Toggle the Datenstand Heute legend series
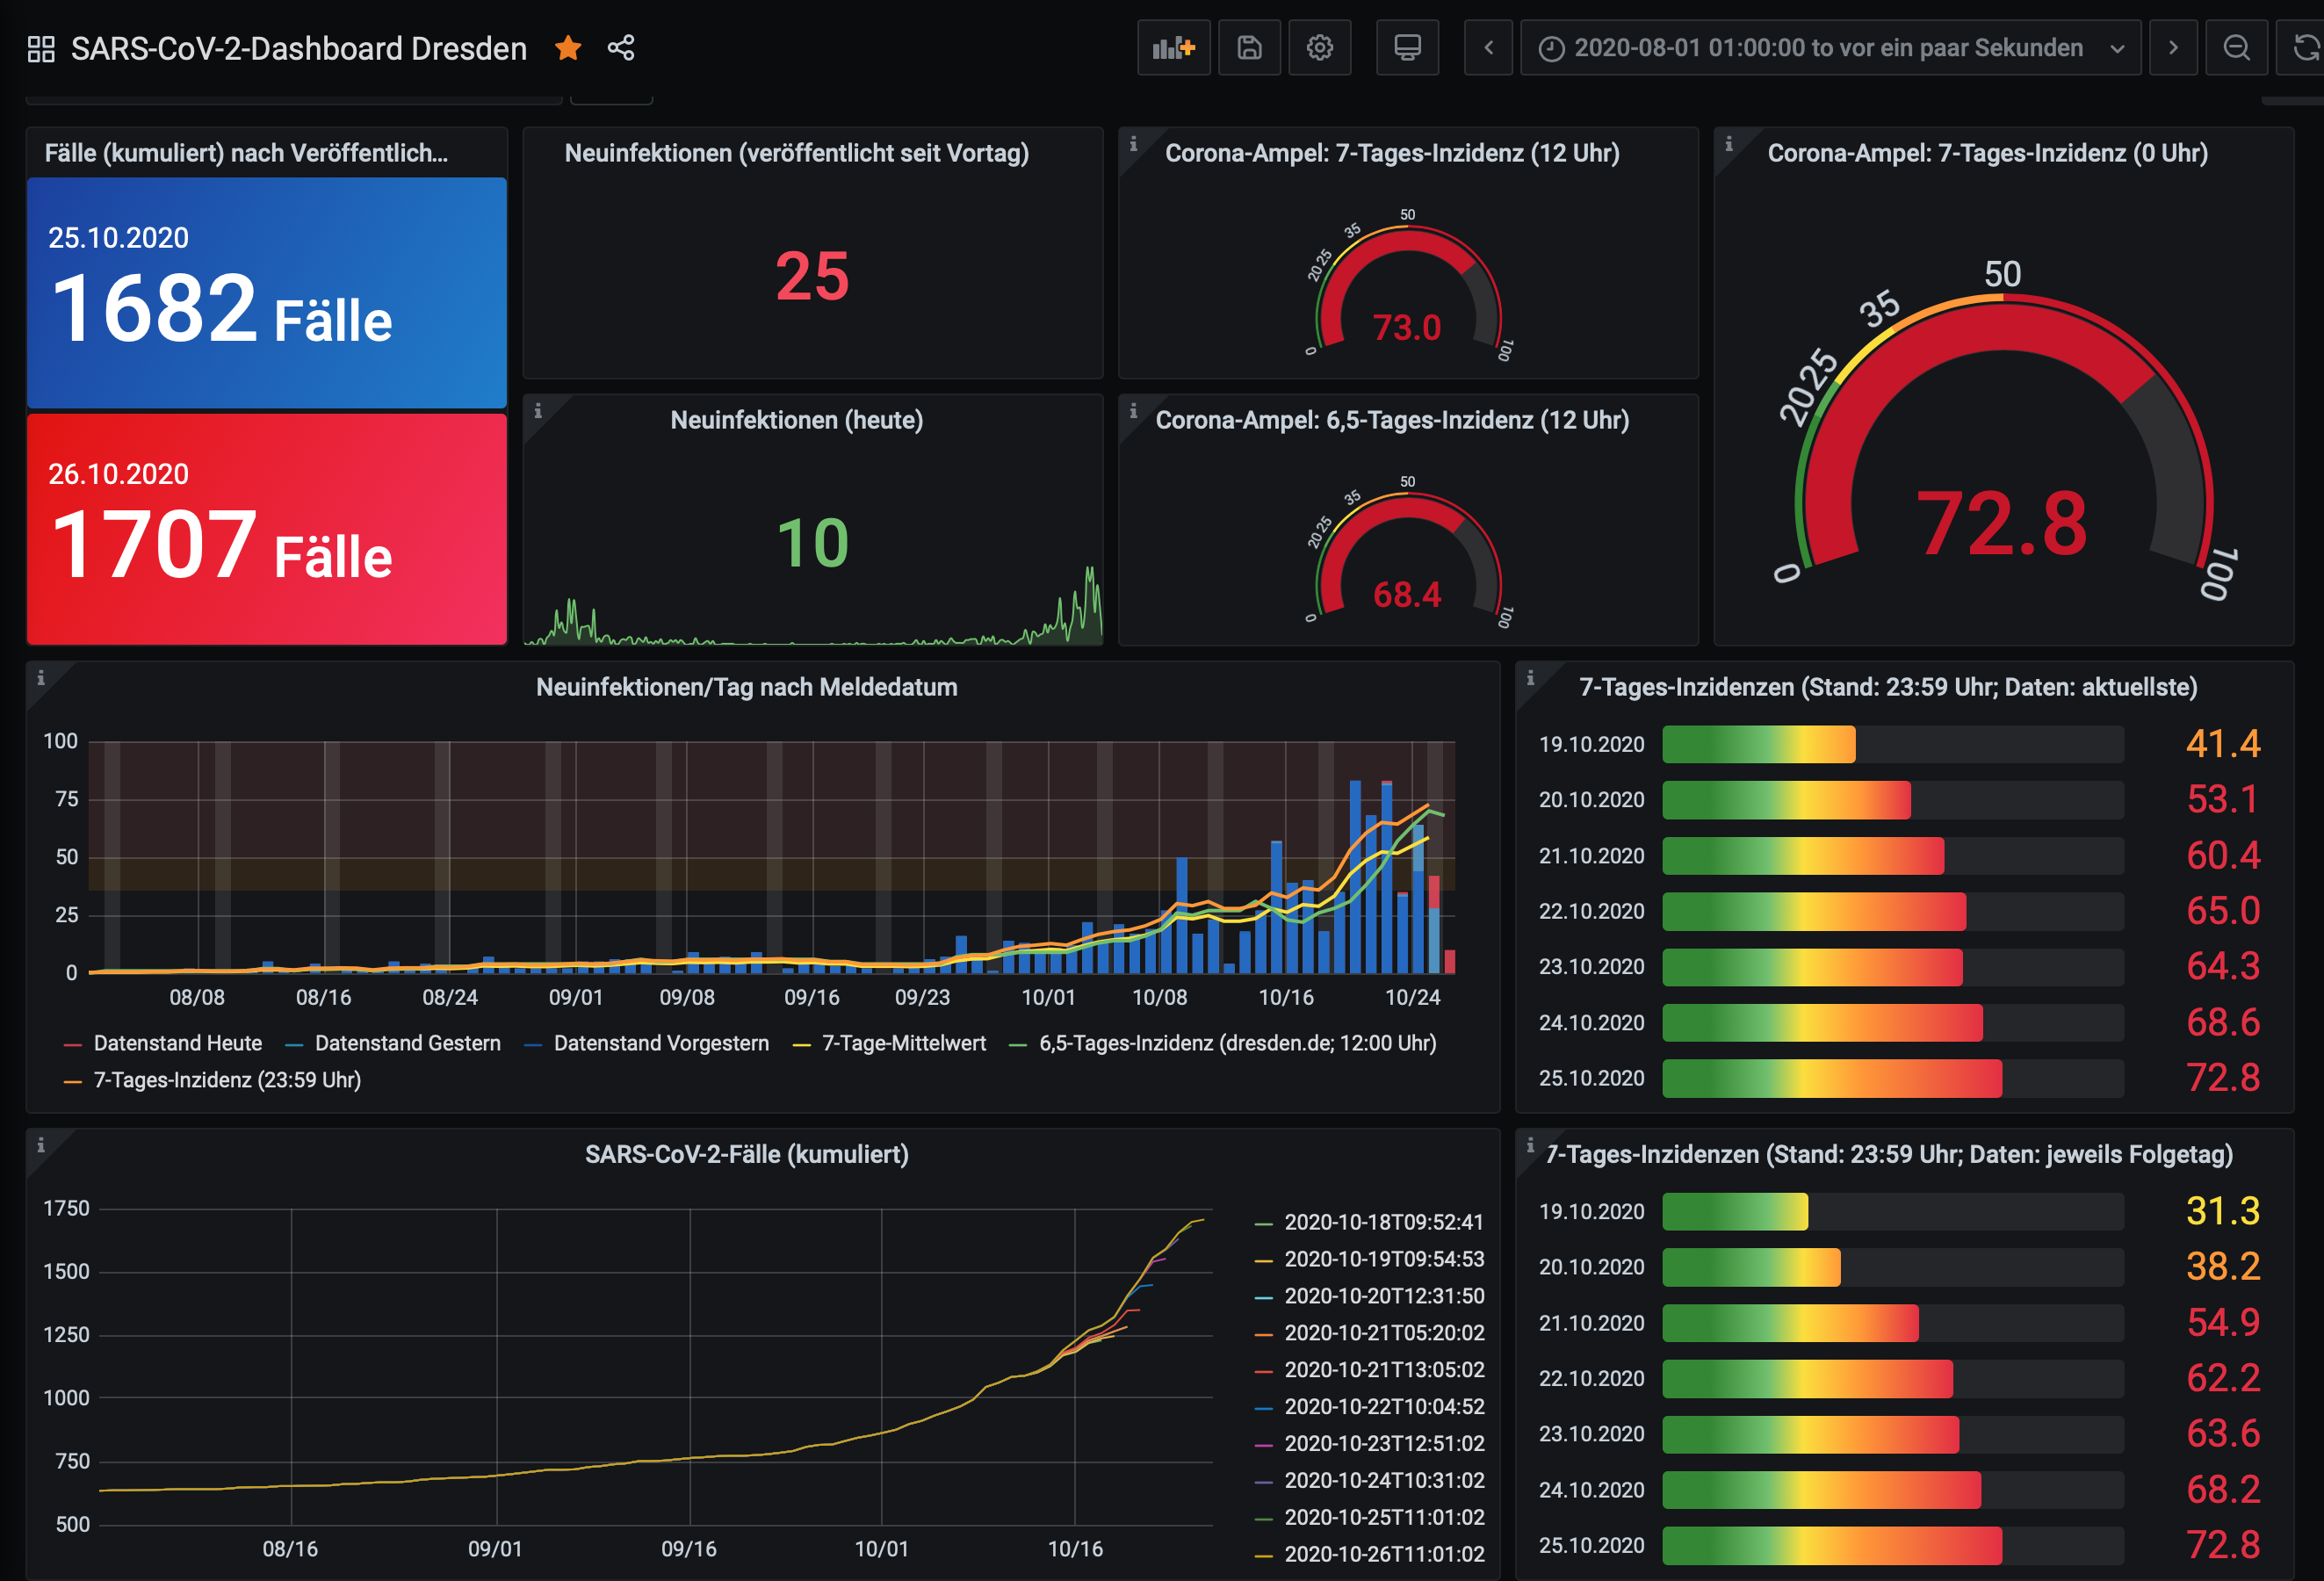 177,1043
